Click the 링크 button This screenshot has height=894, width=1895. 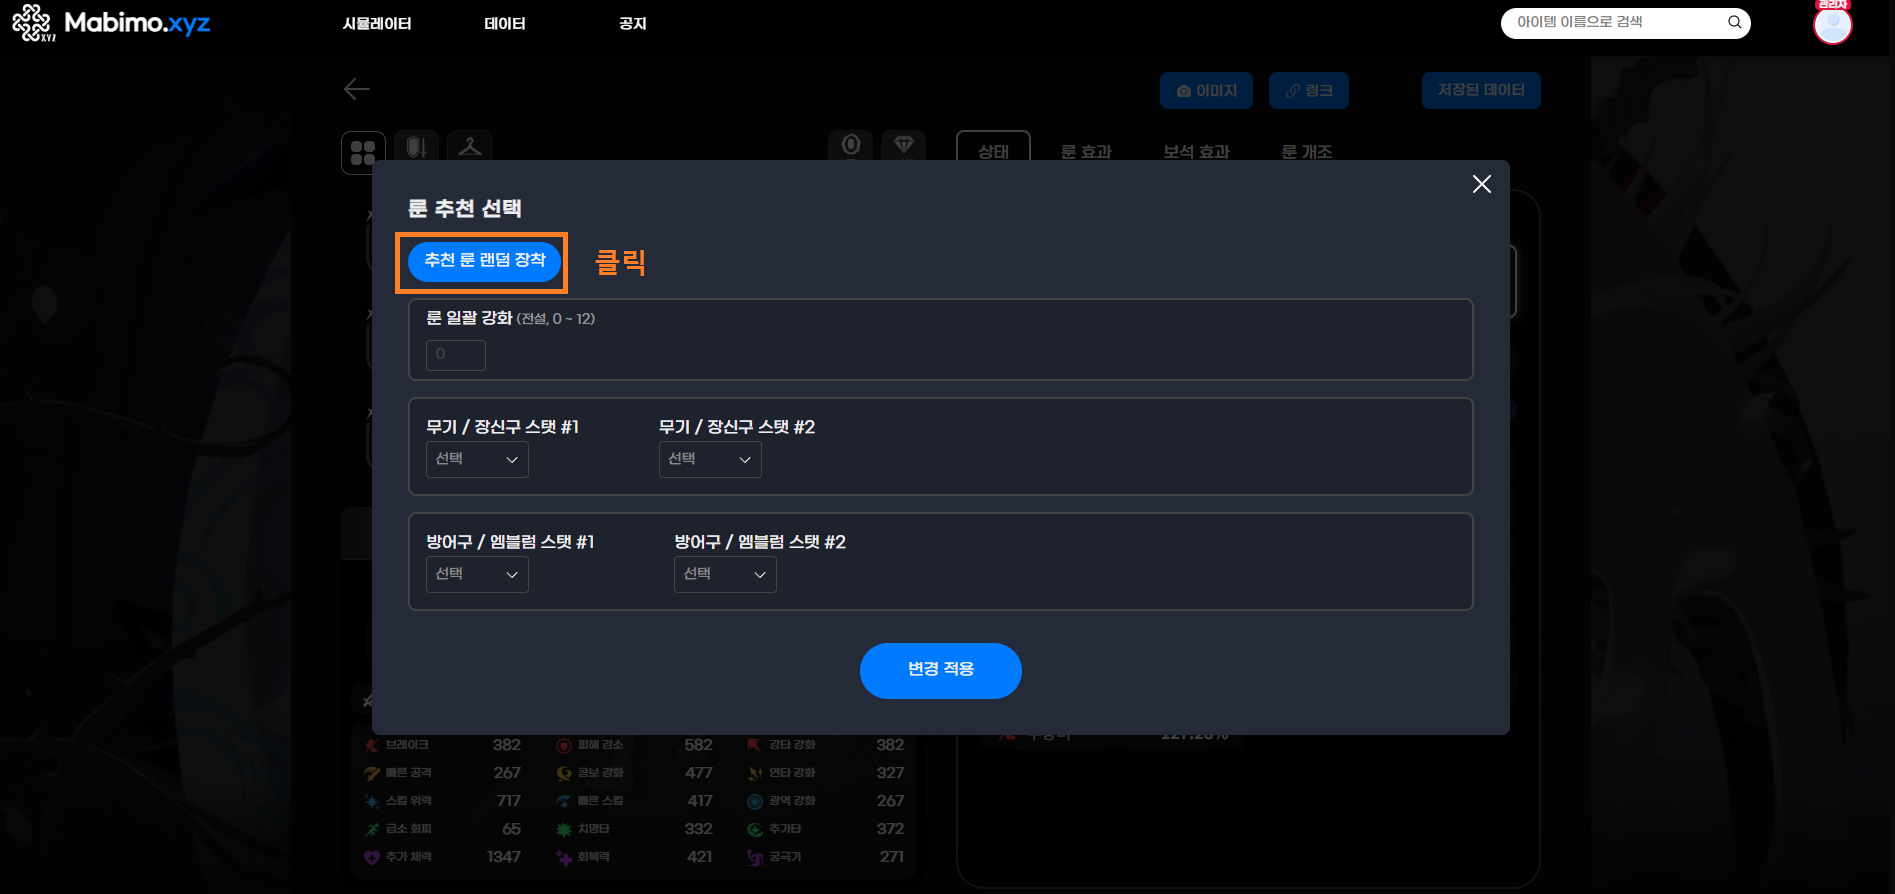tap(1308, 90)
